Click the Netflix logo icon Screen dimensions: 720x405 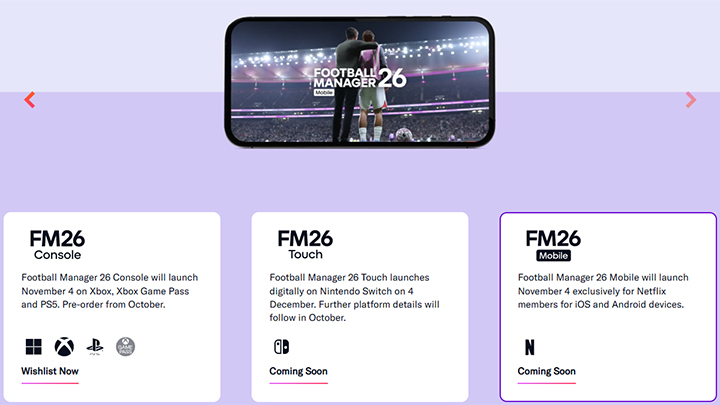[x=529, y=347]
